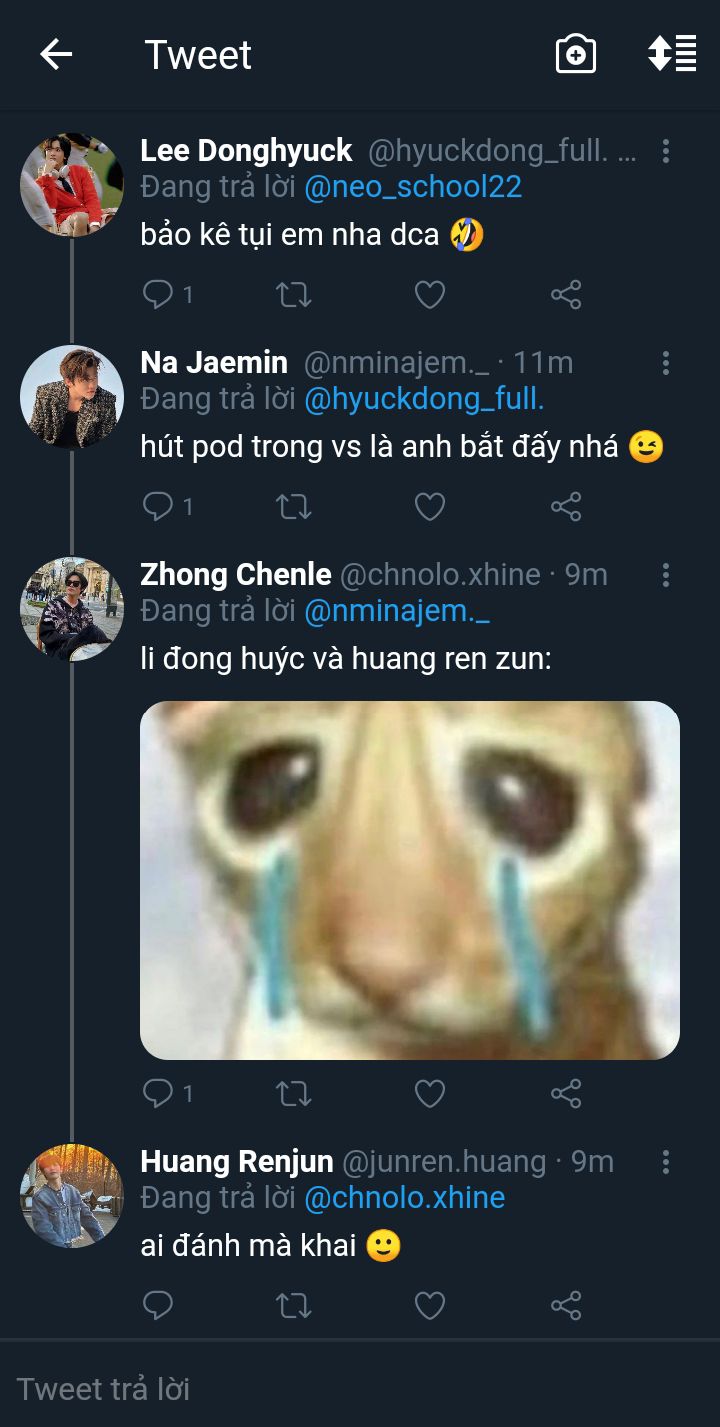Tap Na Jaemin's profile picture
Screen dimensions: 720x1427
pos(72,397)
